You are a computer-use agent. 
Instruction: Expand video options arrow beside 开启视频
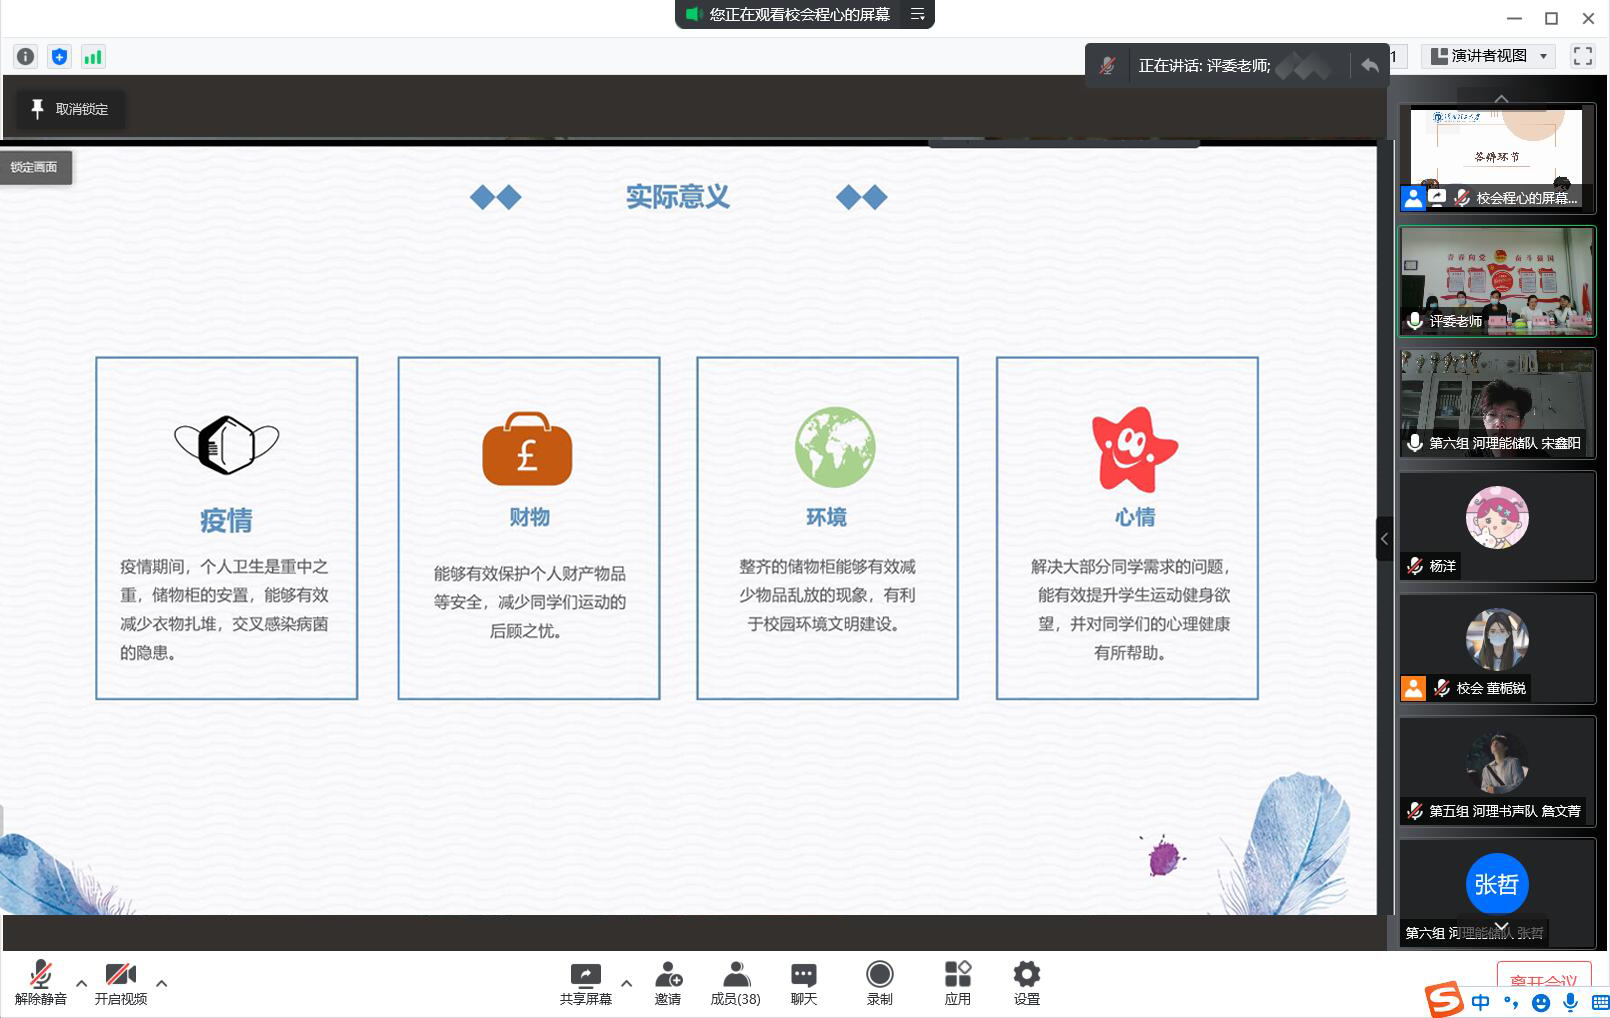[x=162, y=983]
